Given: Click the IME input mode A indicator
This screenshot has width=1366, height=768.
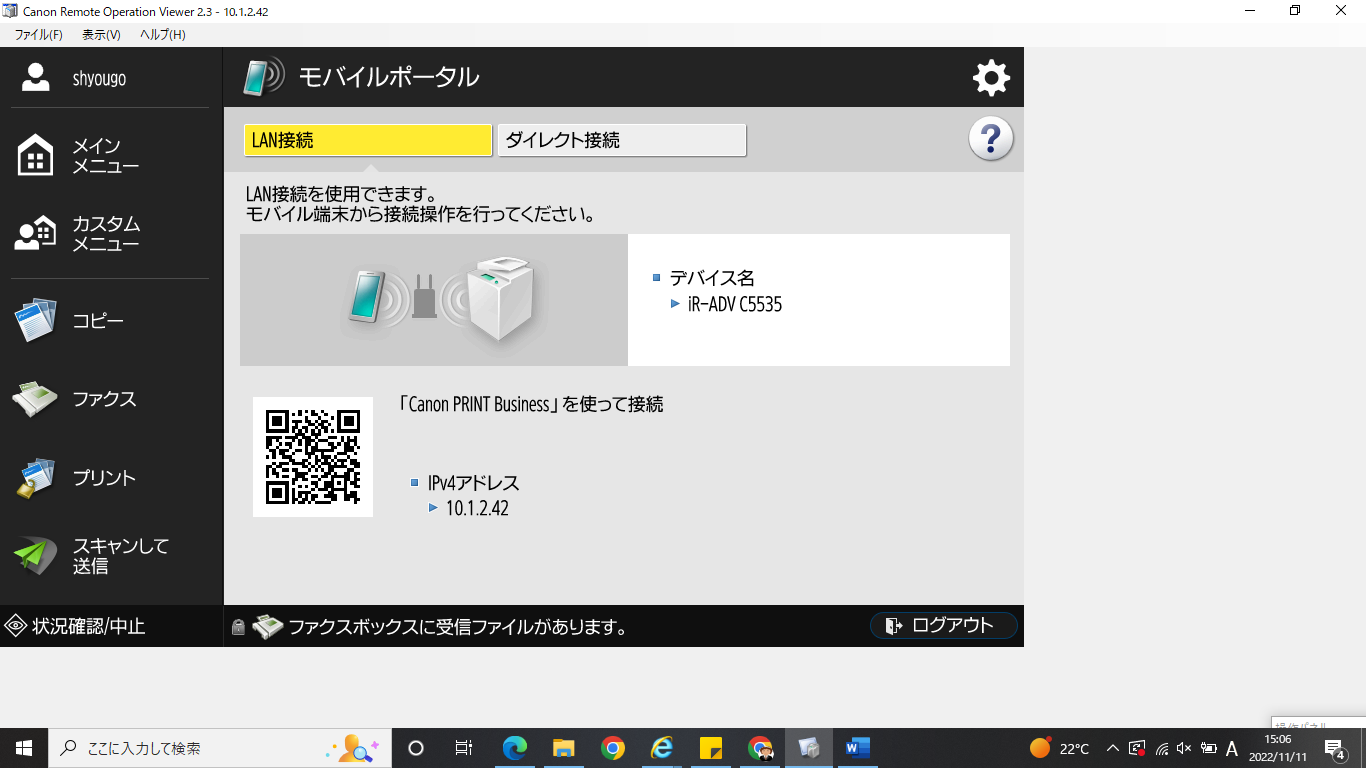Looking at the screenshot, I should (x=1232, y=748).
